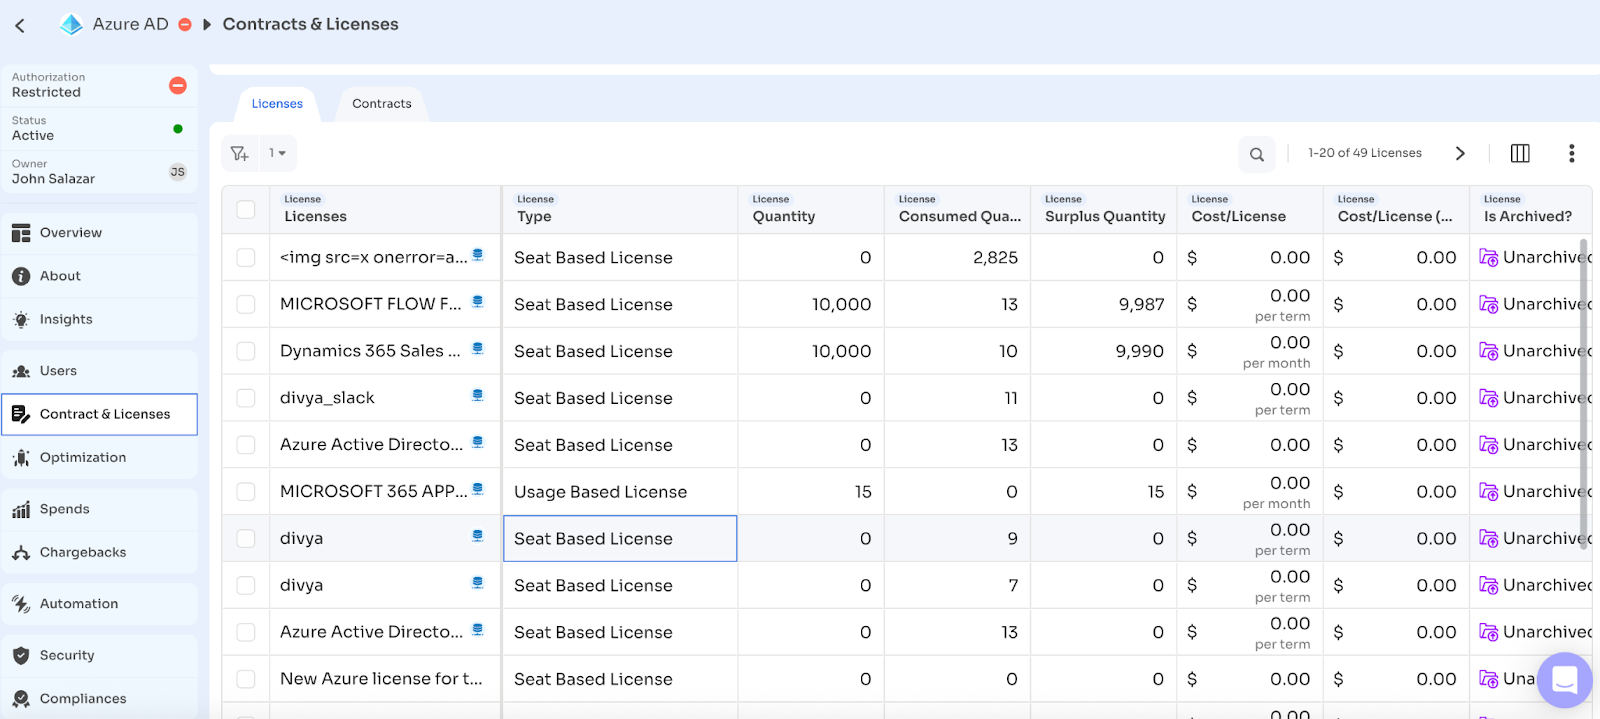Select checkbox for <img src=x onerror license row
This screenshot has height=719, width=1600.
(246, 258)
